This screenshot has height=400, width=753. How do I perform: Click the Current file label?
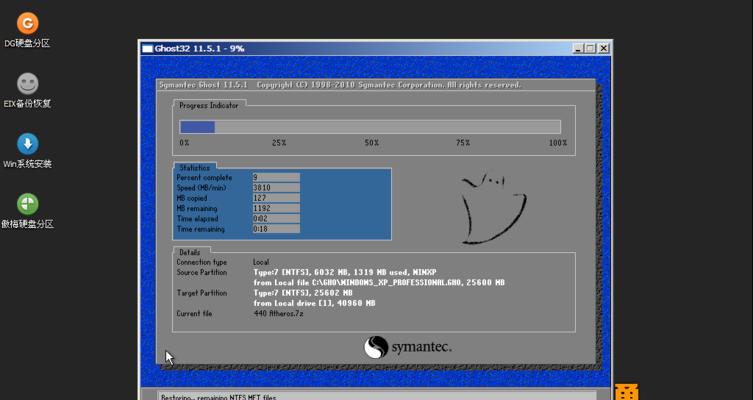(194, 314)
